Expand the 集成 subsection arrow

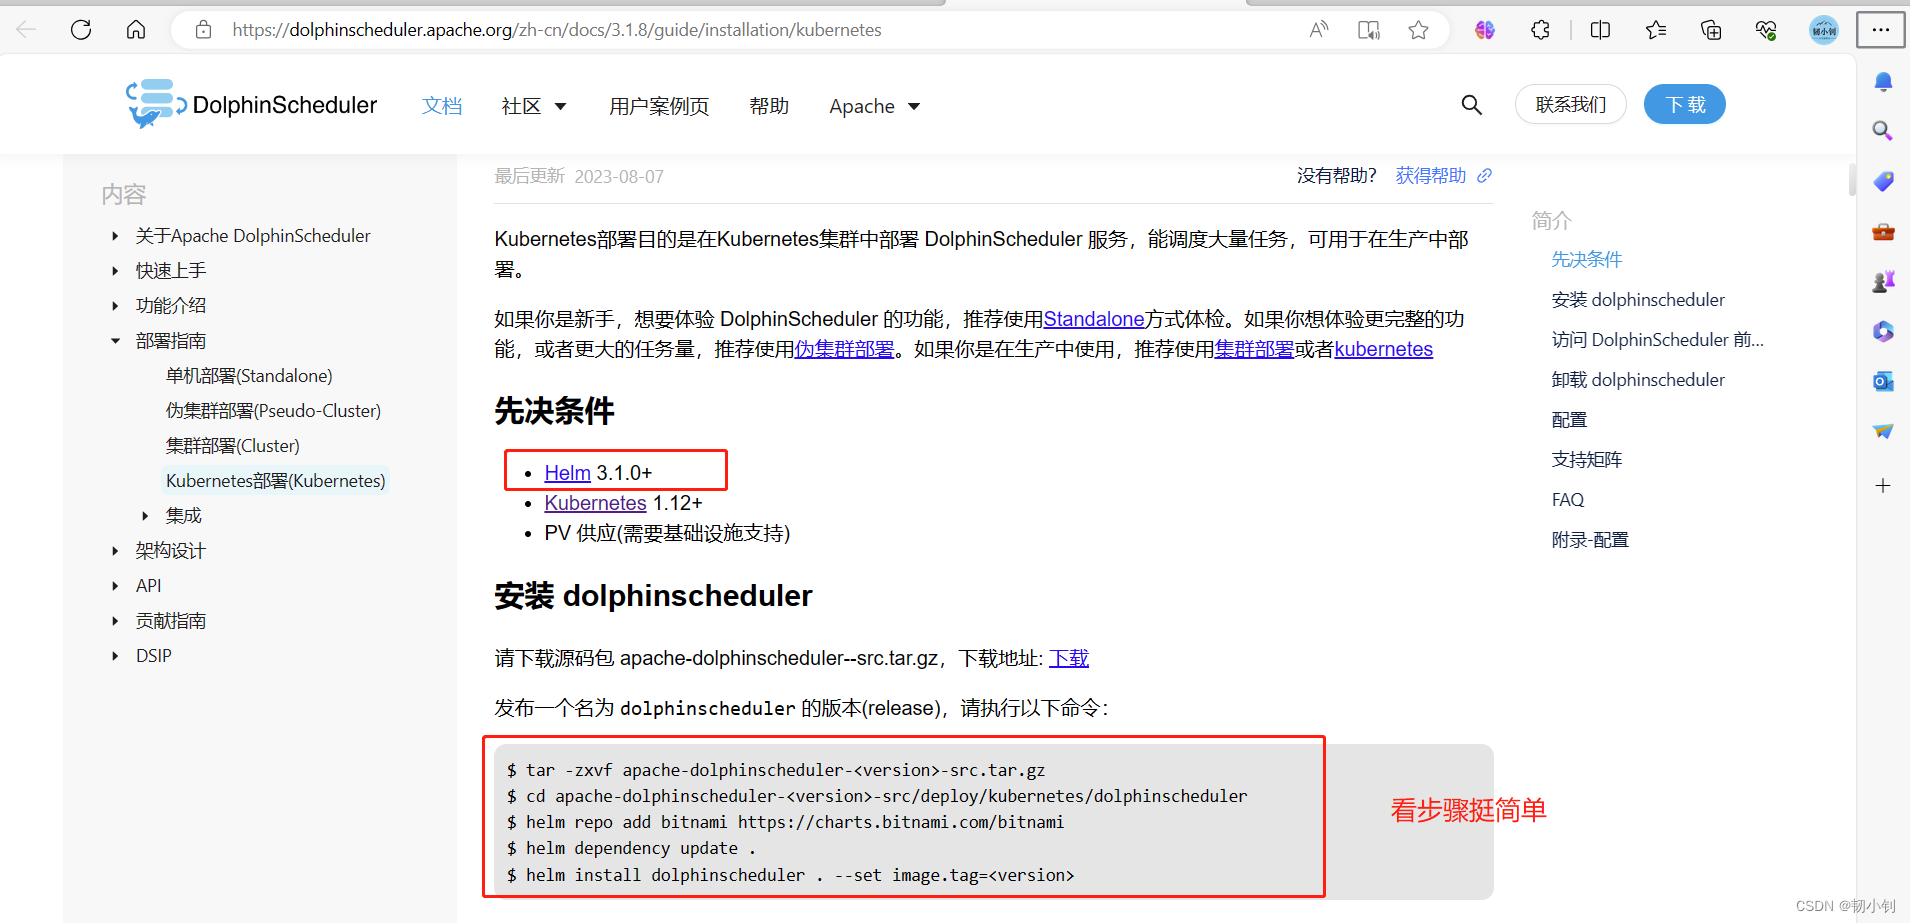tap(145, 516)
